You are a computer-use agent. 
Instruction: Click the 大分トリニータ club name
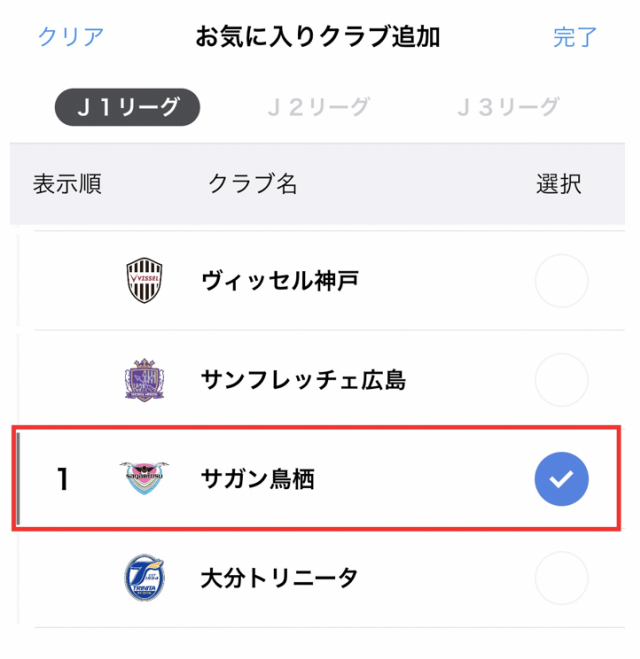pos(279,578)
